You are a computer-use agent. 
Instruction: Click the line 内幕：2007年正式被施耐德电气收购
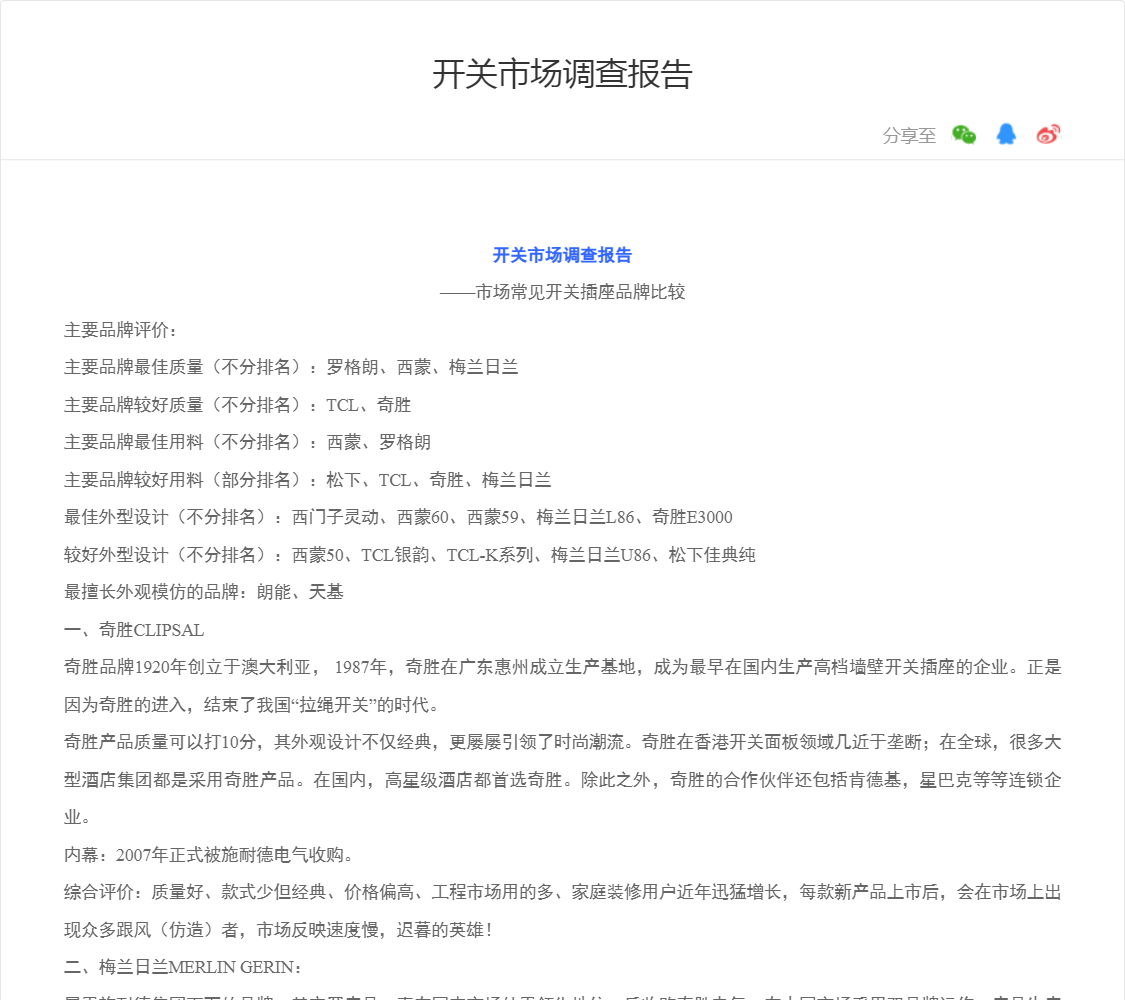pyautogui.click(x=208, y=855)
